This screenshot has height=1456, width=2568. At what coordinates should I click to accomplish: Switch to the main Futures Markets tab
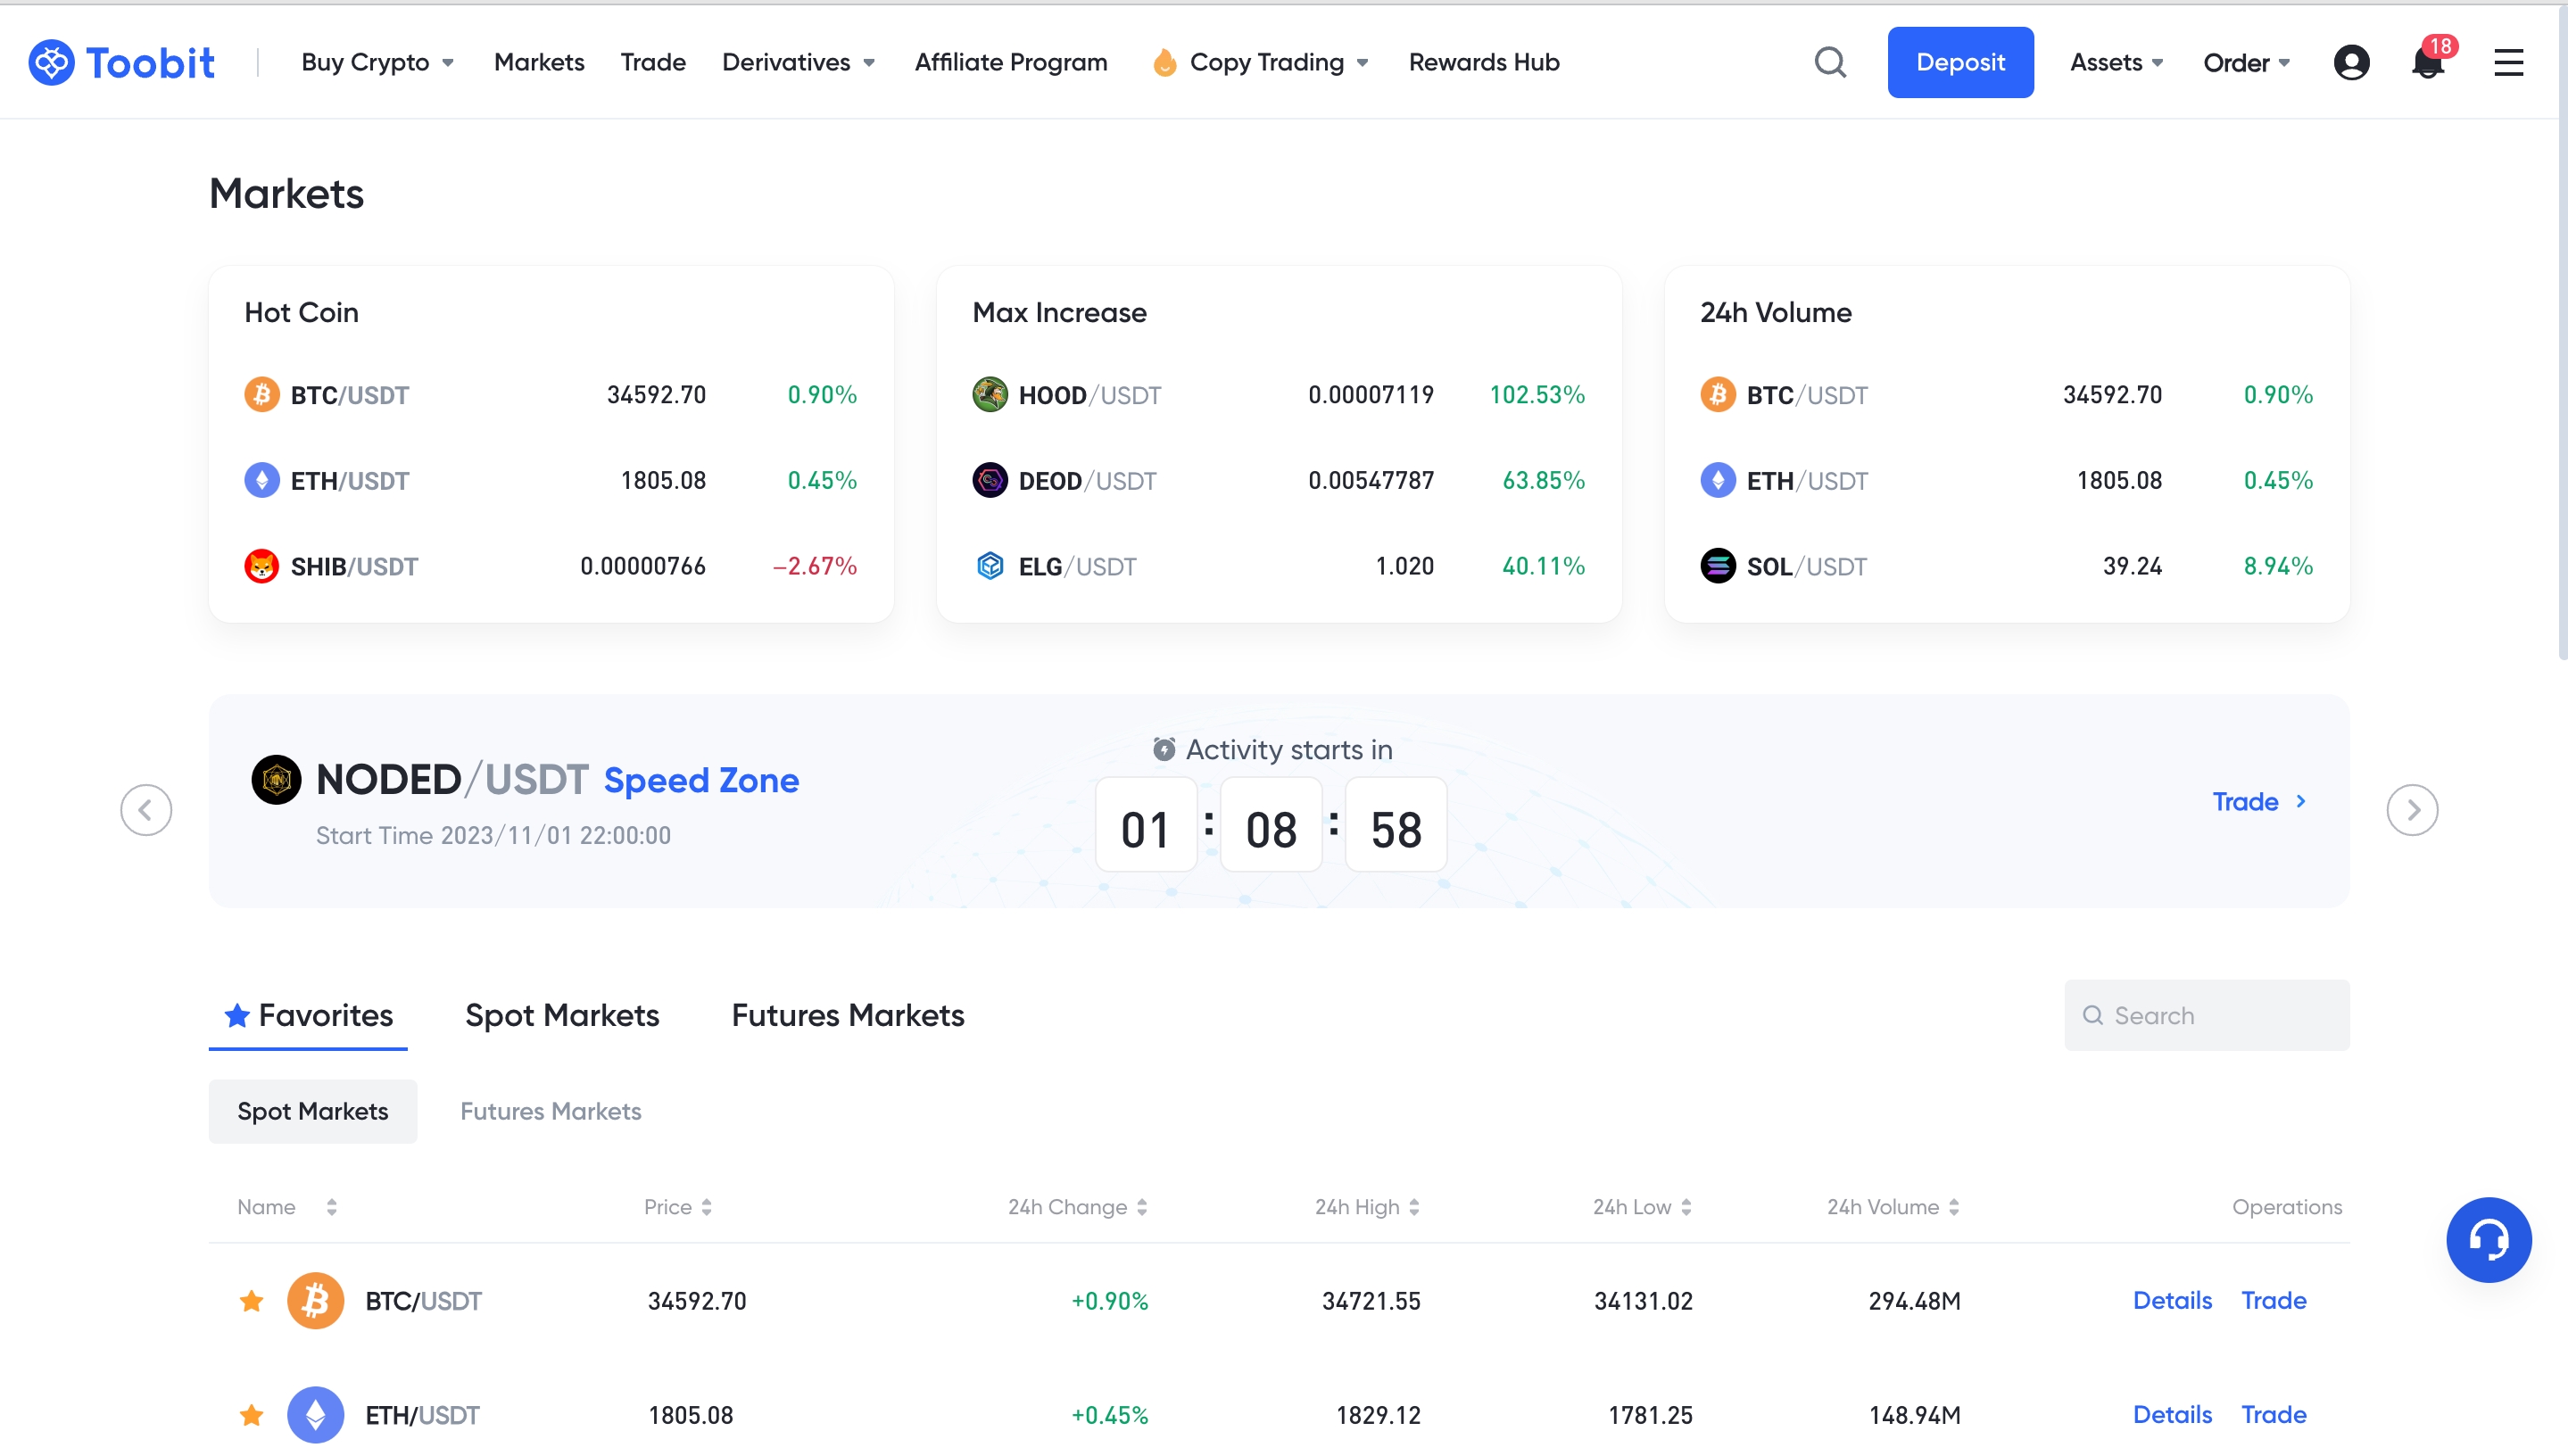click(848, 1015)
